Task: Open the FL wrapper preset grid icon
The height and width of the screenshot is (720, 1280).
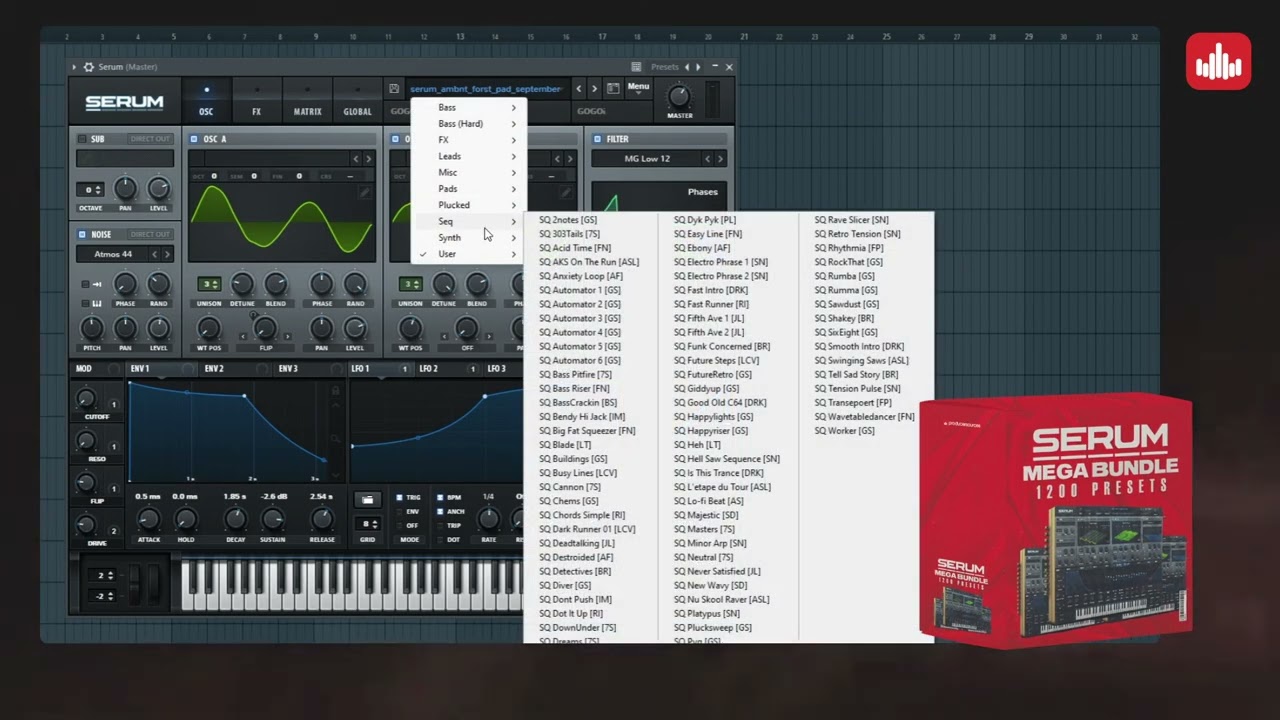Action: (x=636, y=67)
